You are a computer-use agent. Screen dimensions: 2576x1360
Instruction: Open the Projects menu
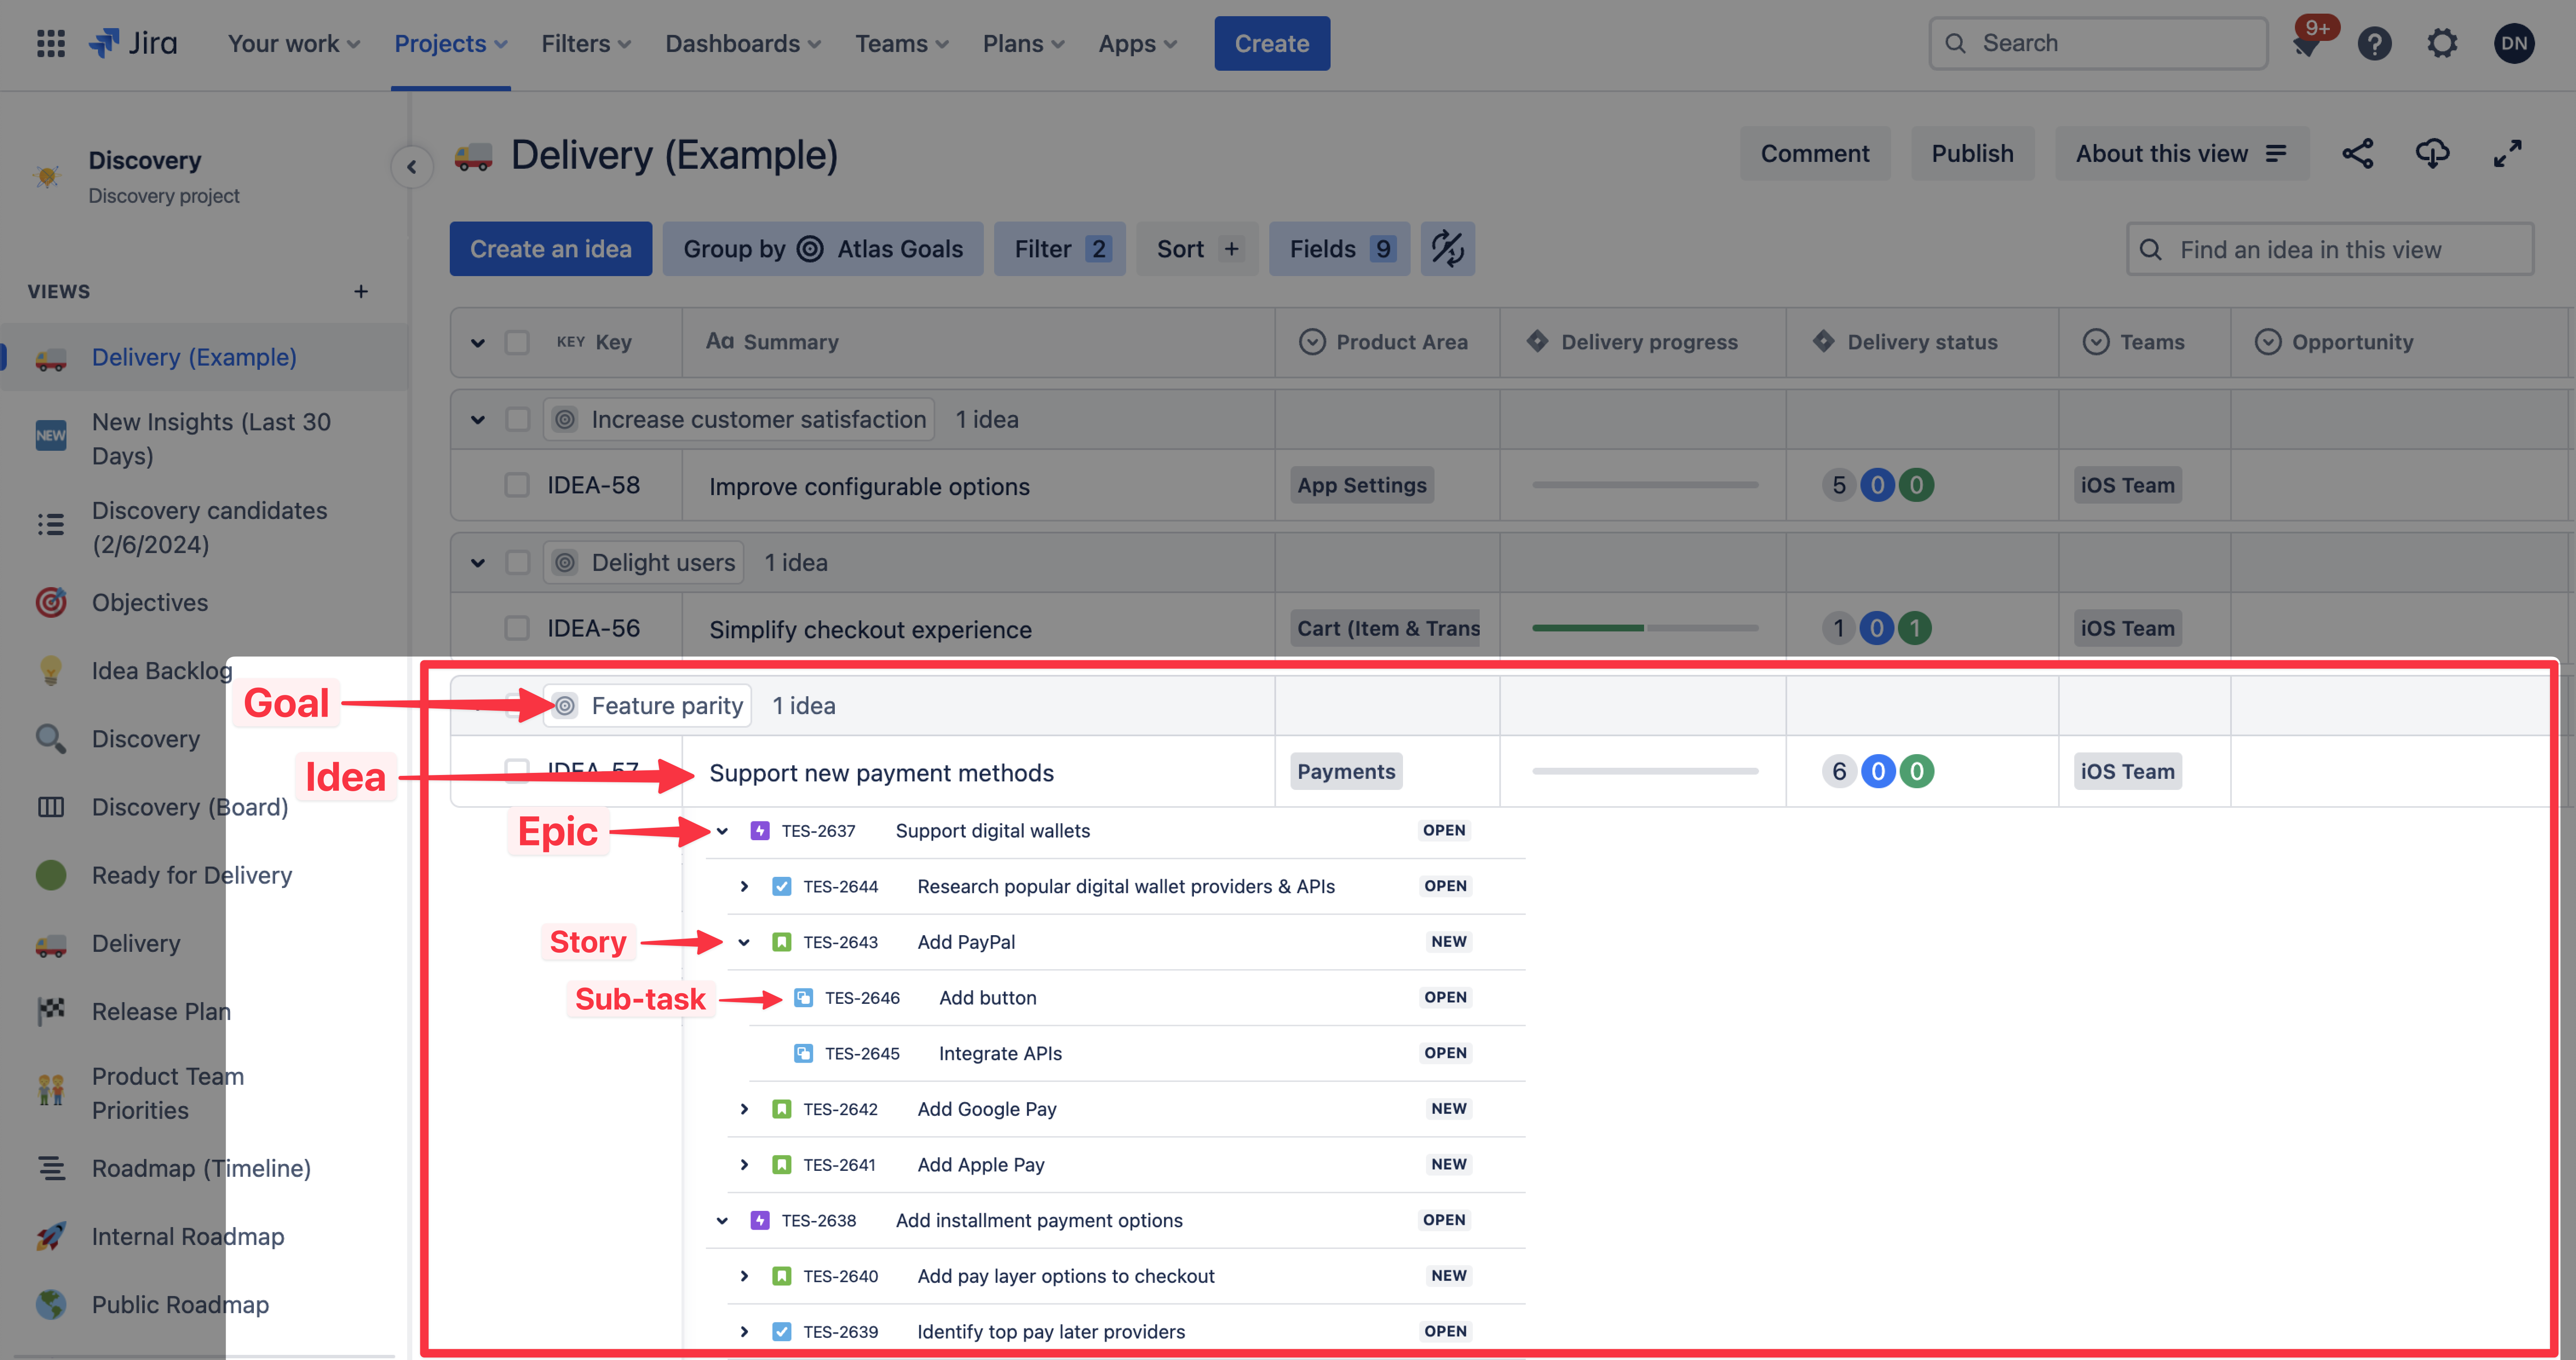pos(451,44)
